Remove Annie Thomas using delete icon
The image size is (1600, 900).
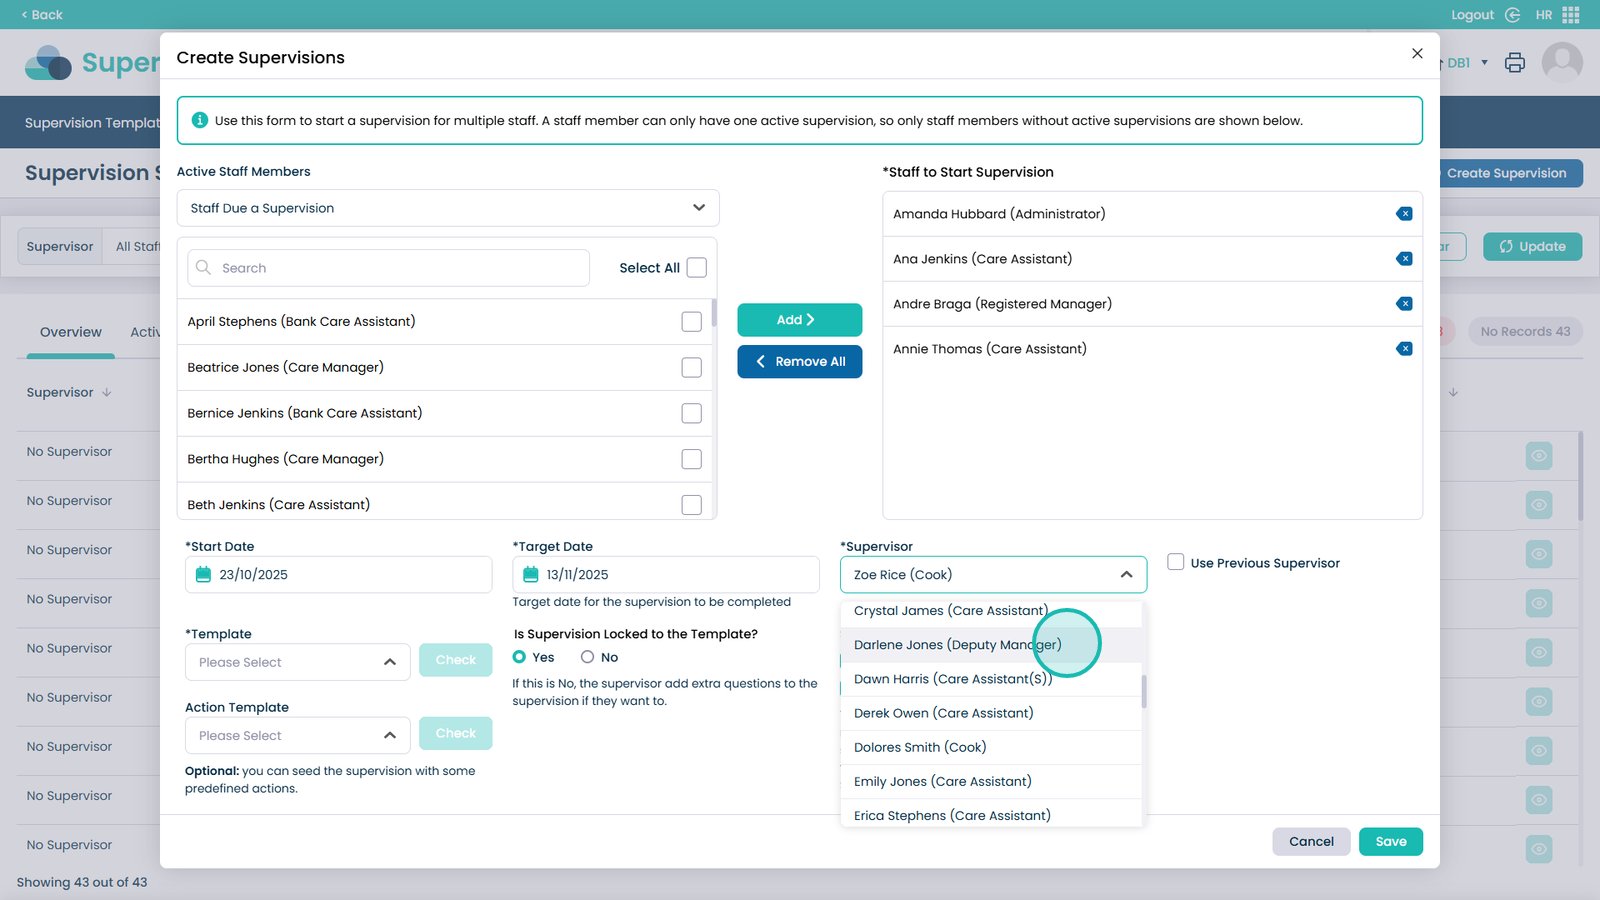tap(1404, 349)
